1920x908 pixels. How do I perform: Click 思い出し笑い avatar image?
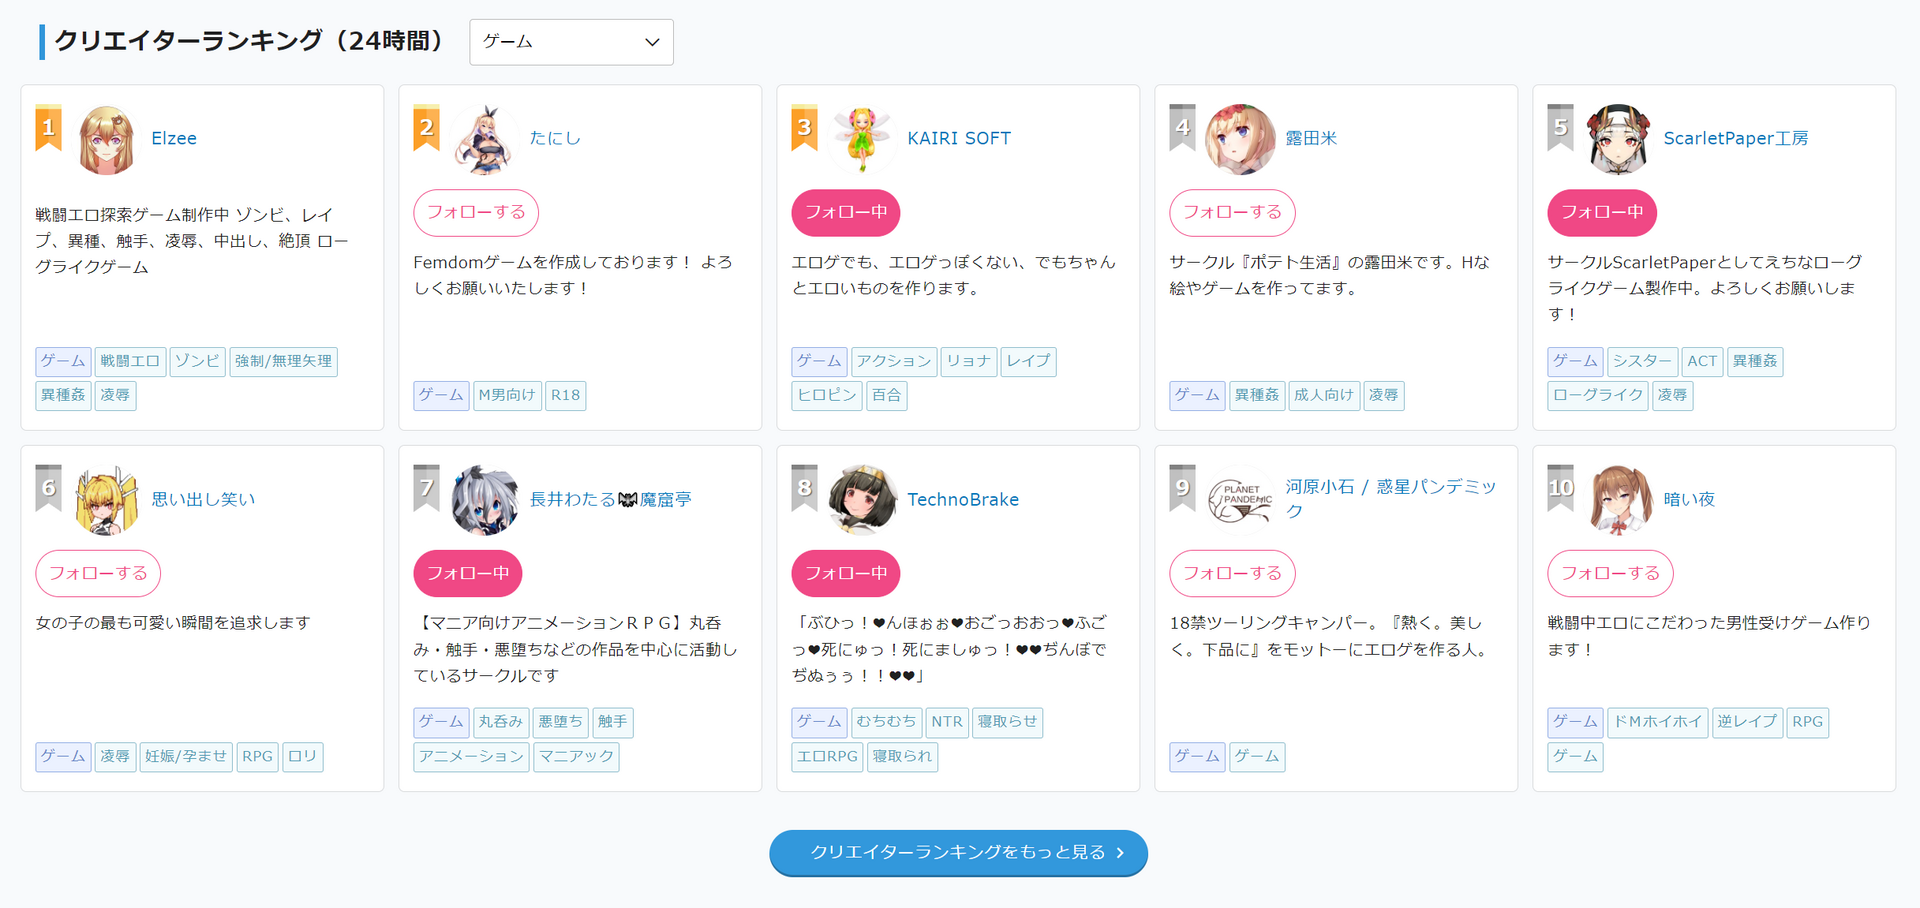coord(106,500)
